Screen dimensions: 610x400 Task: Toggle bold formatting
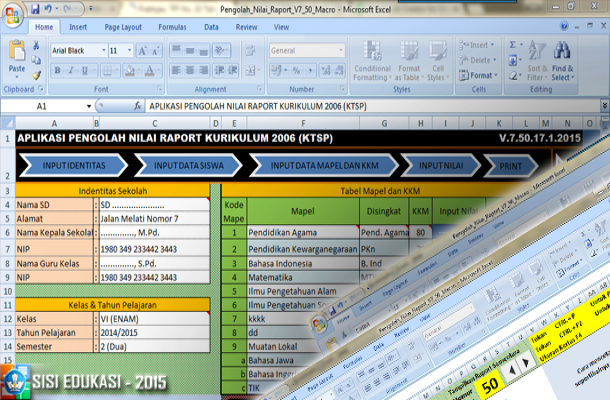58,70
